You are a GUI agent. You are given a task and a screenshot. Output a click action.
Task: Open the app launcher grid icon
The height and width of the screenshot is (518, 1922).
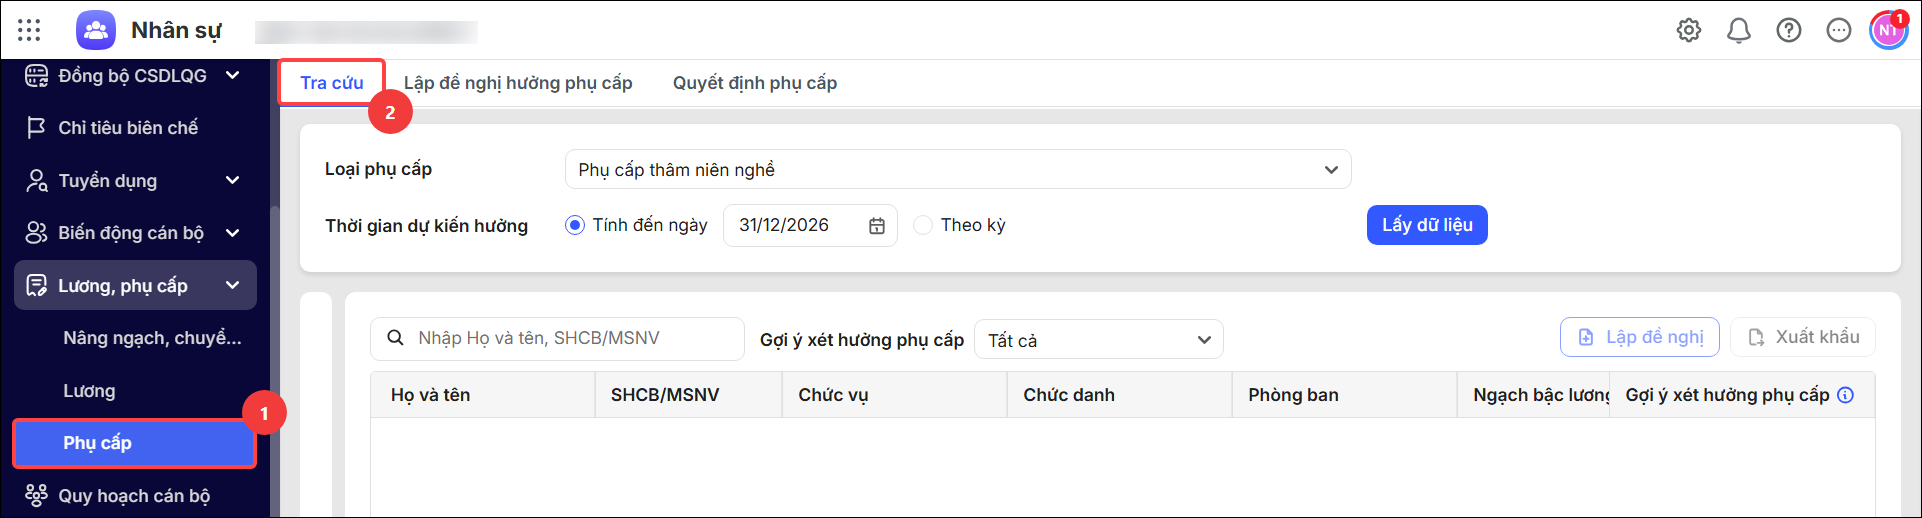tap(29, 30)
